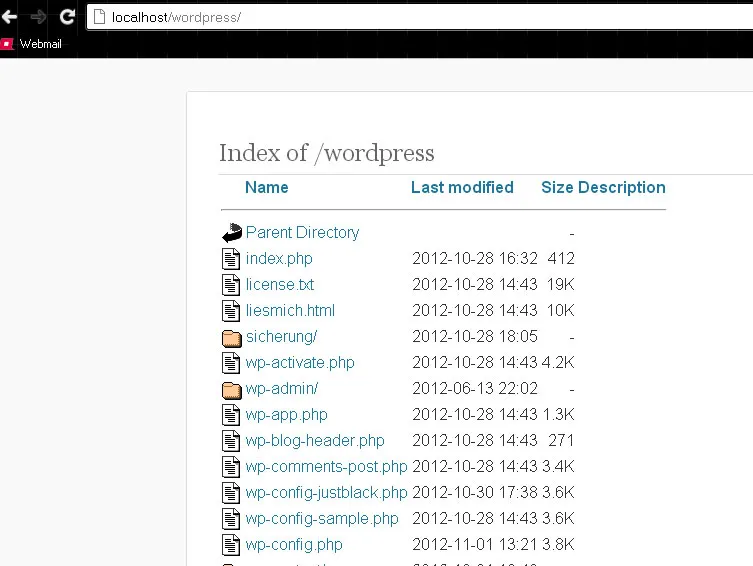Open license.txt link

(x=280, y=284)
